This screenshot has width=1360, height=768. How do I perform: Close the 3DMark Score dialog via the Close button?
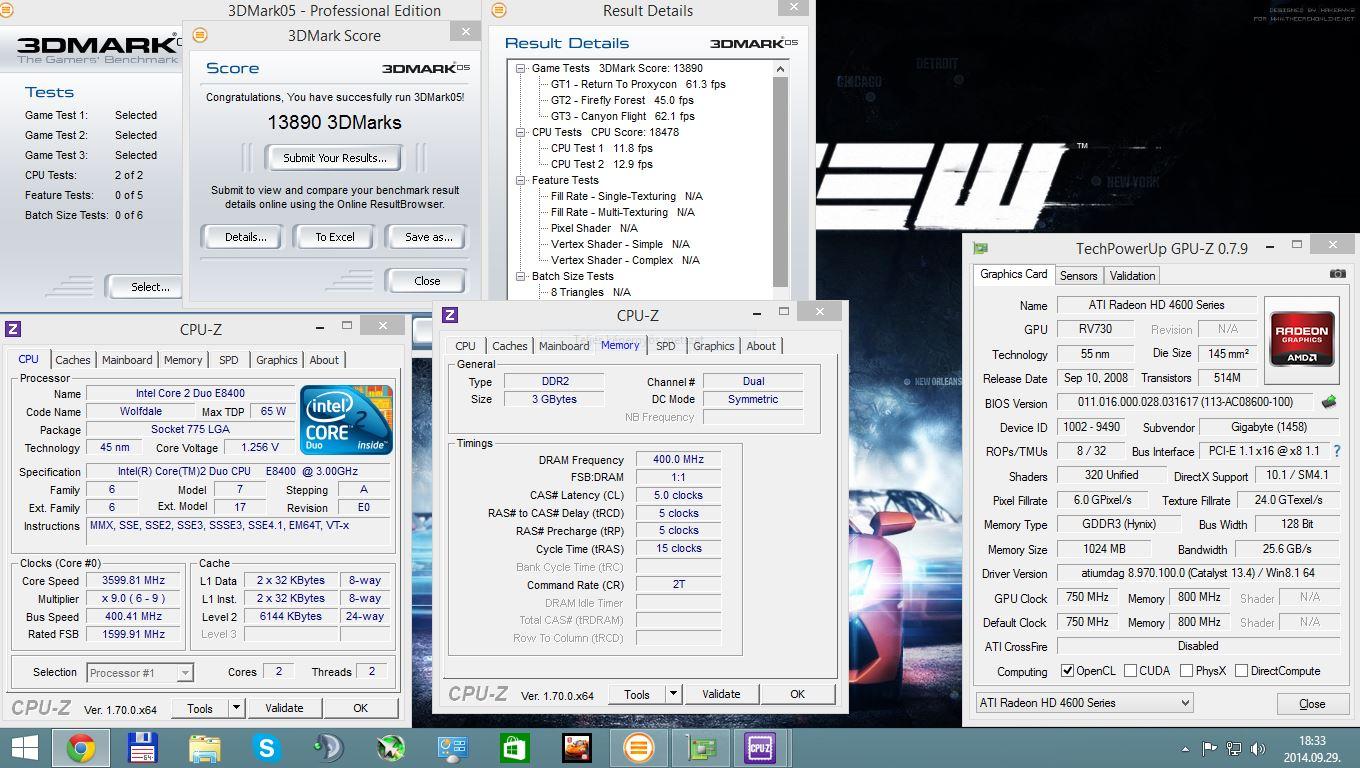[x=427, y=281]
